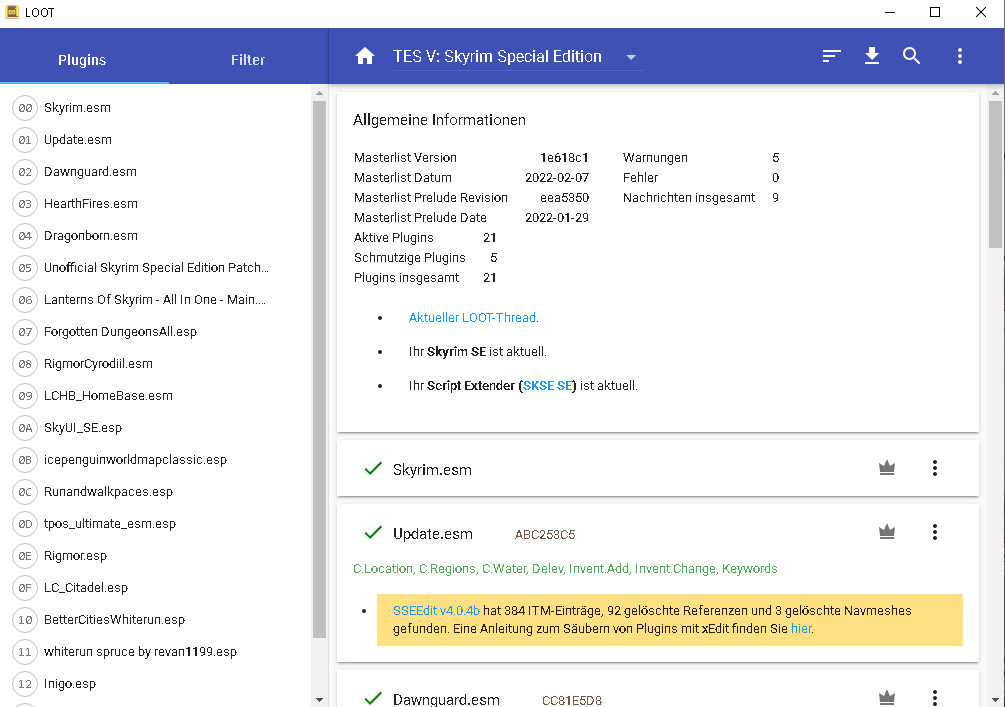Open TES V: Skyrim Special Edition selector
This screenshot has width=1005, height=707.
tap(497, 57)
